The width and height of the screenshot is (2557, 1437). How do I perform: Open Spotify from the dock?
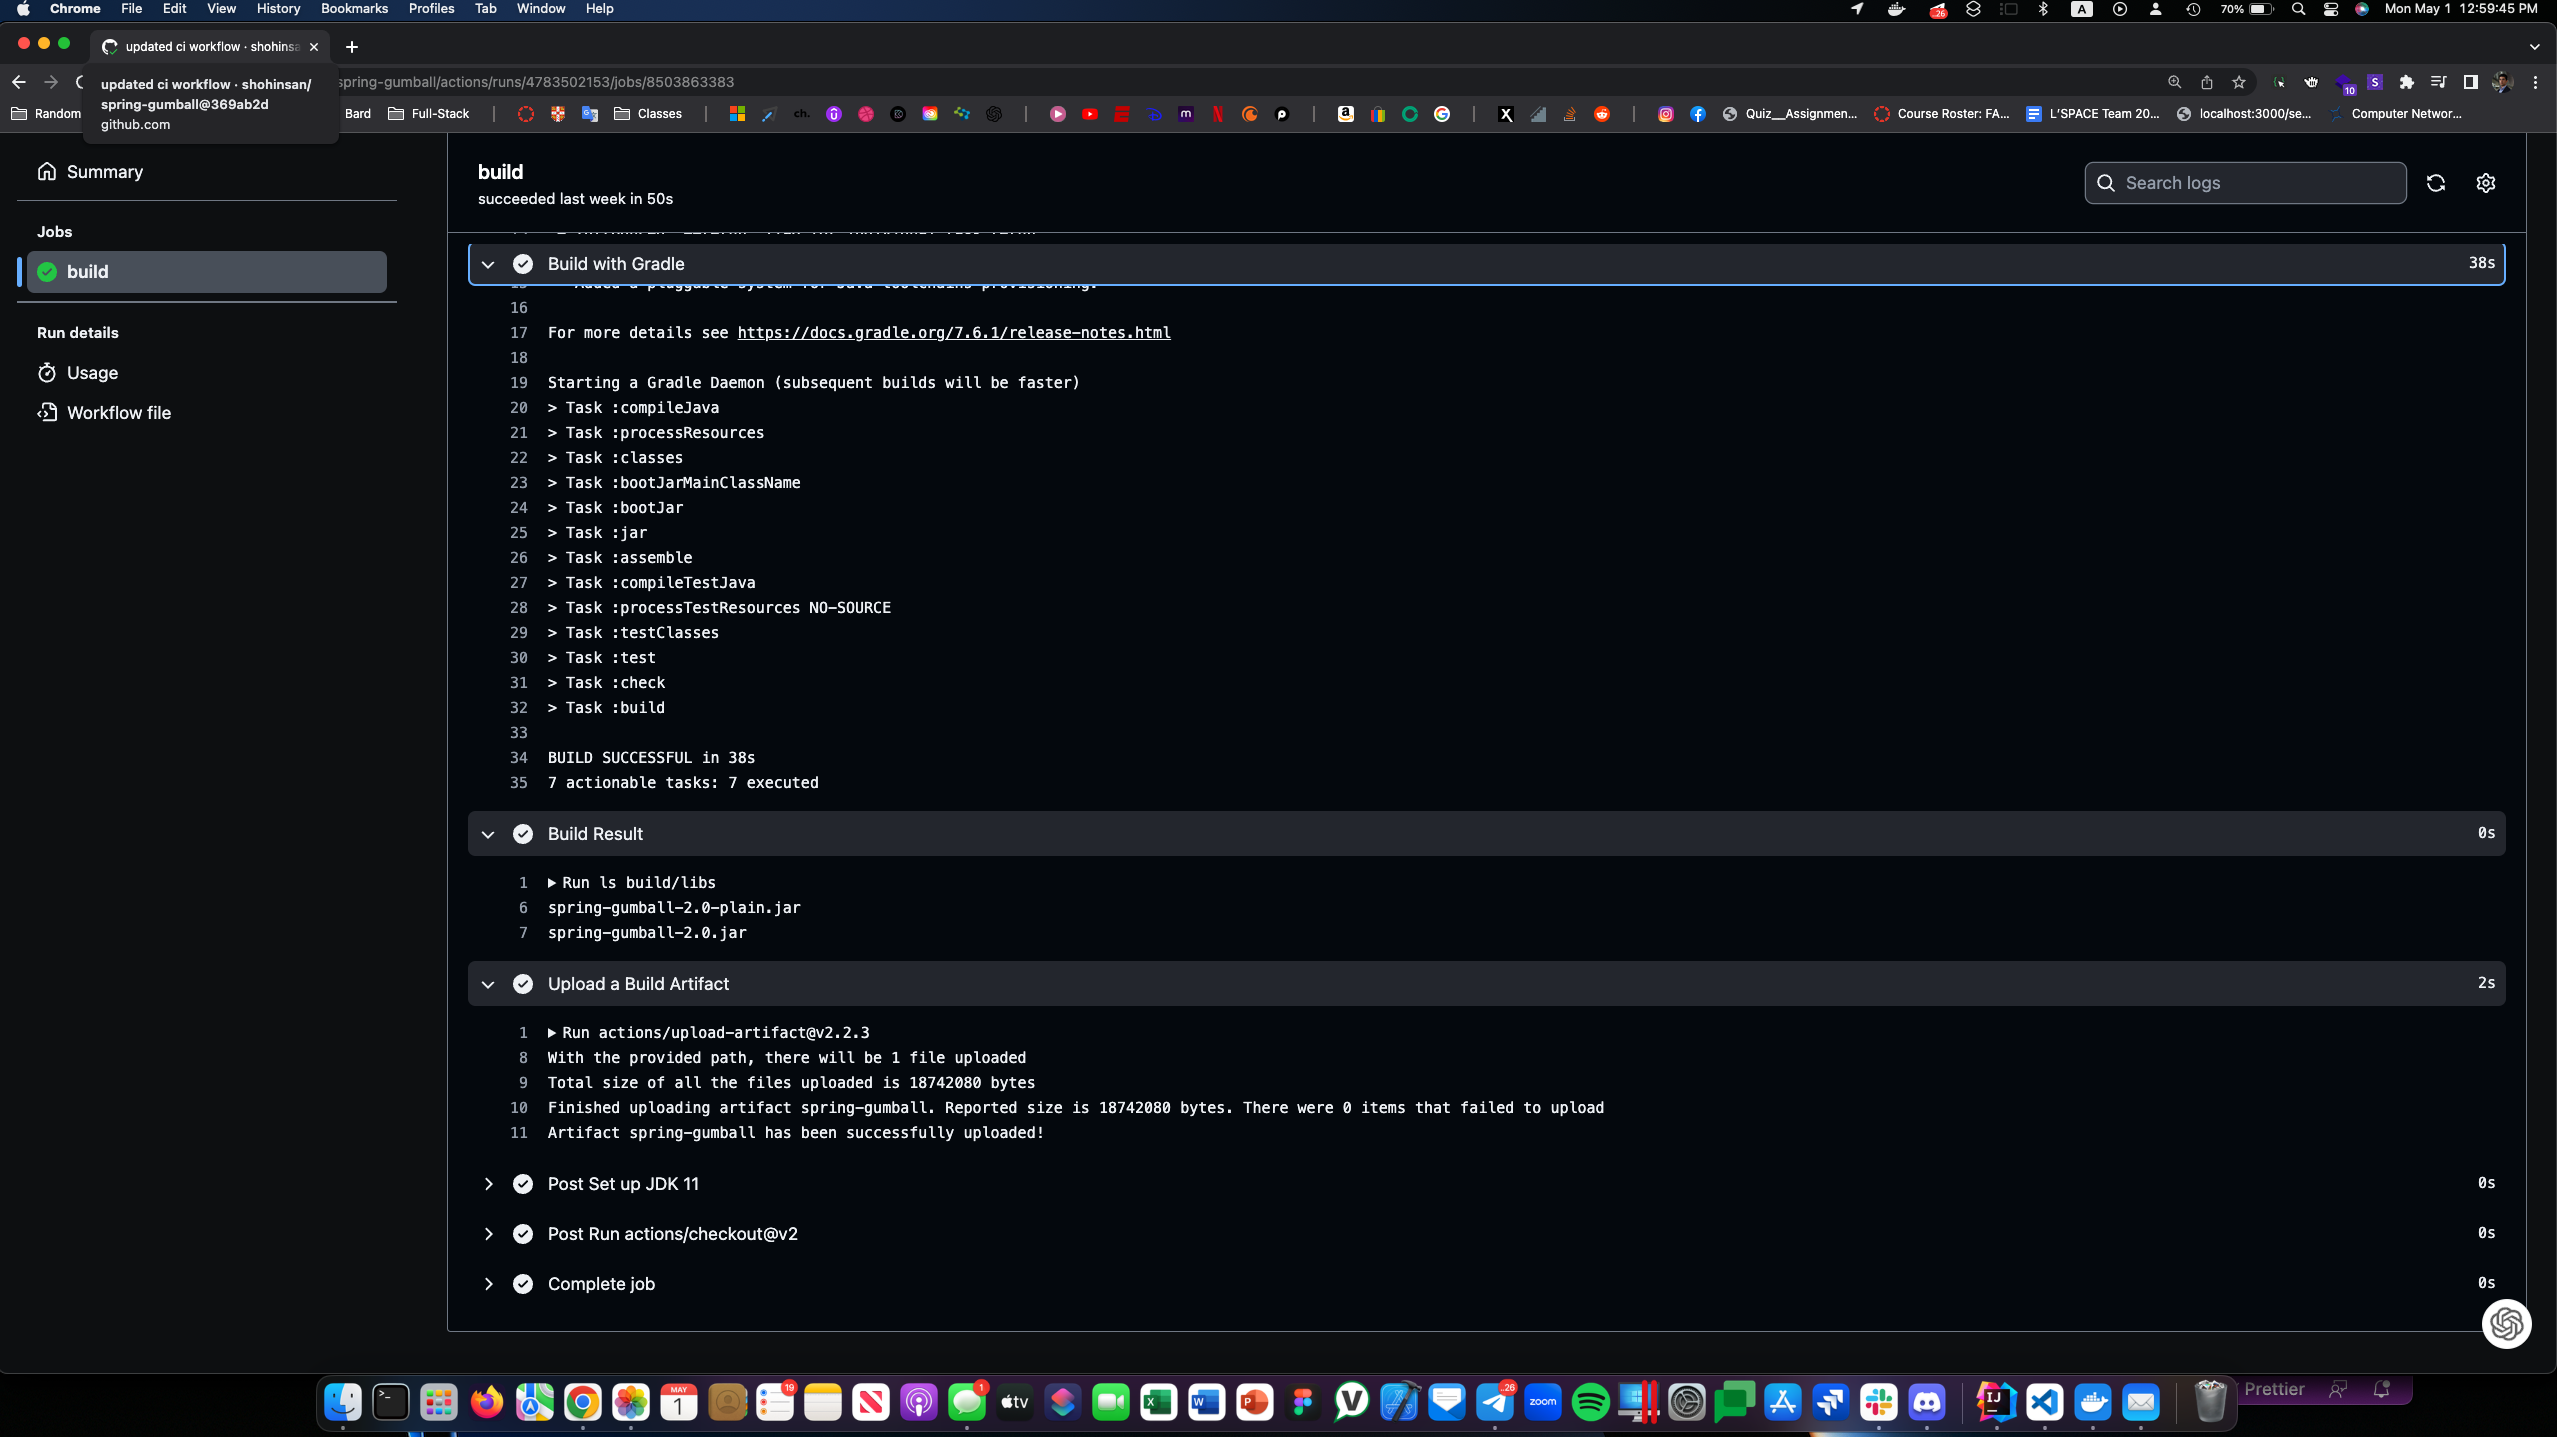click(x=1589, y=1402)
